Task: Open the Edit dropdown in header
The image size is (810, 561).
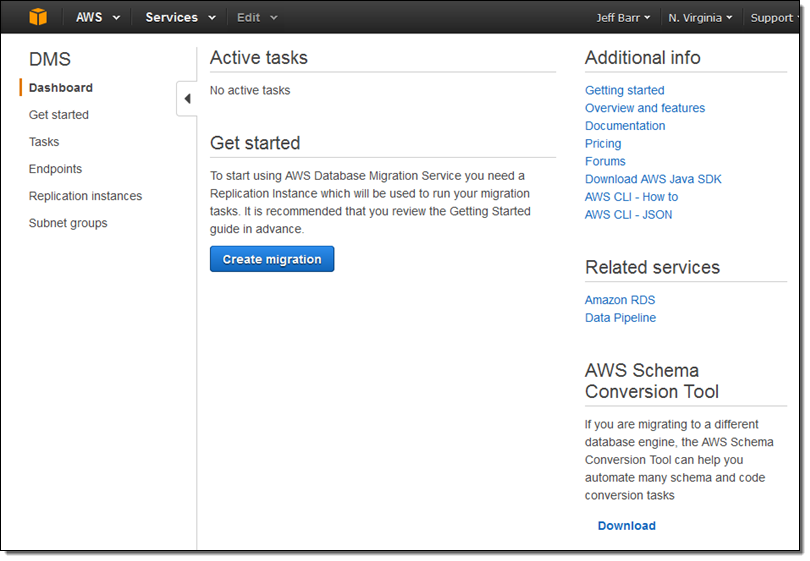Action: [257, 17]
